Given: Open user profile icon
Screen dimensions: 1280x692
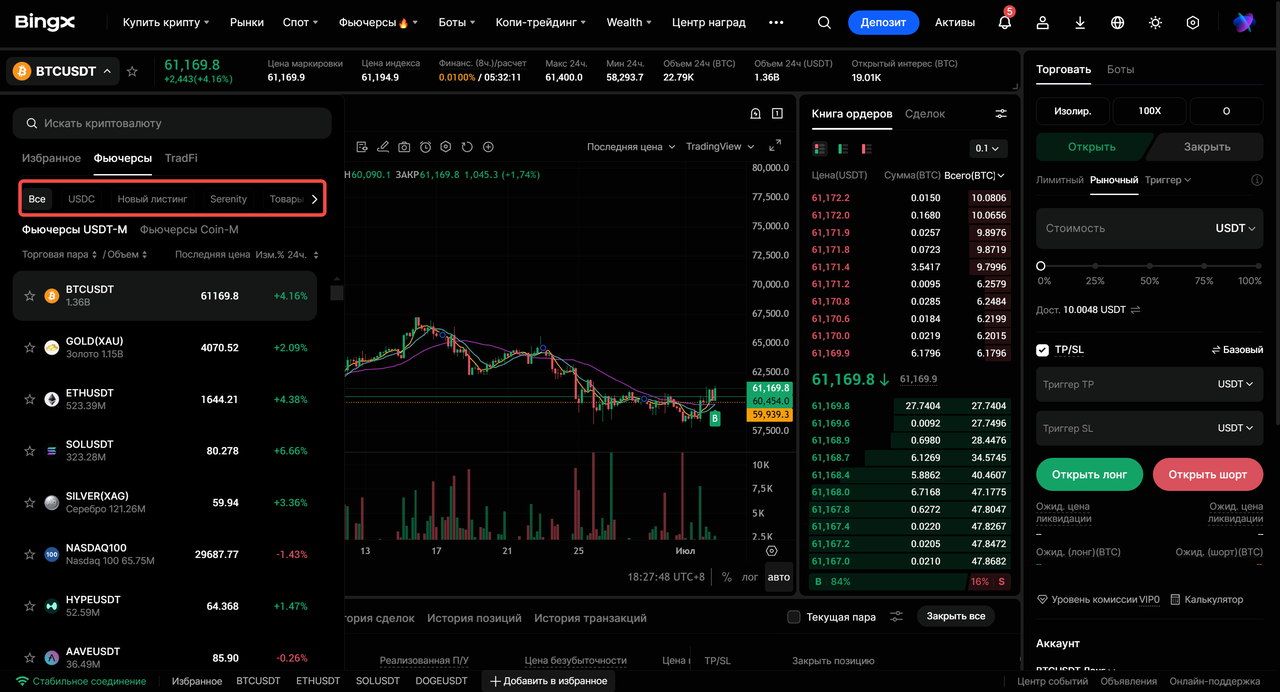Looking at the screenshot, I should coord(1043,22).
